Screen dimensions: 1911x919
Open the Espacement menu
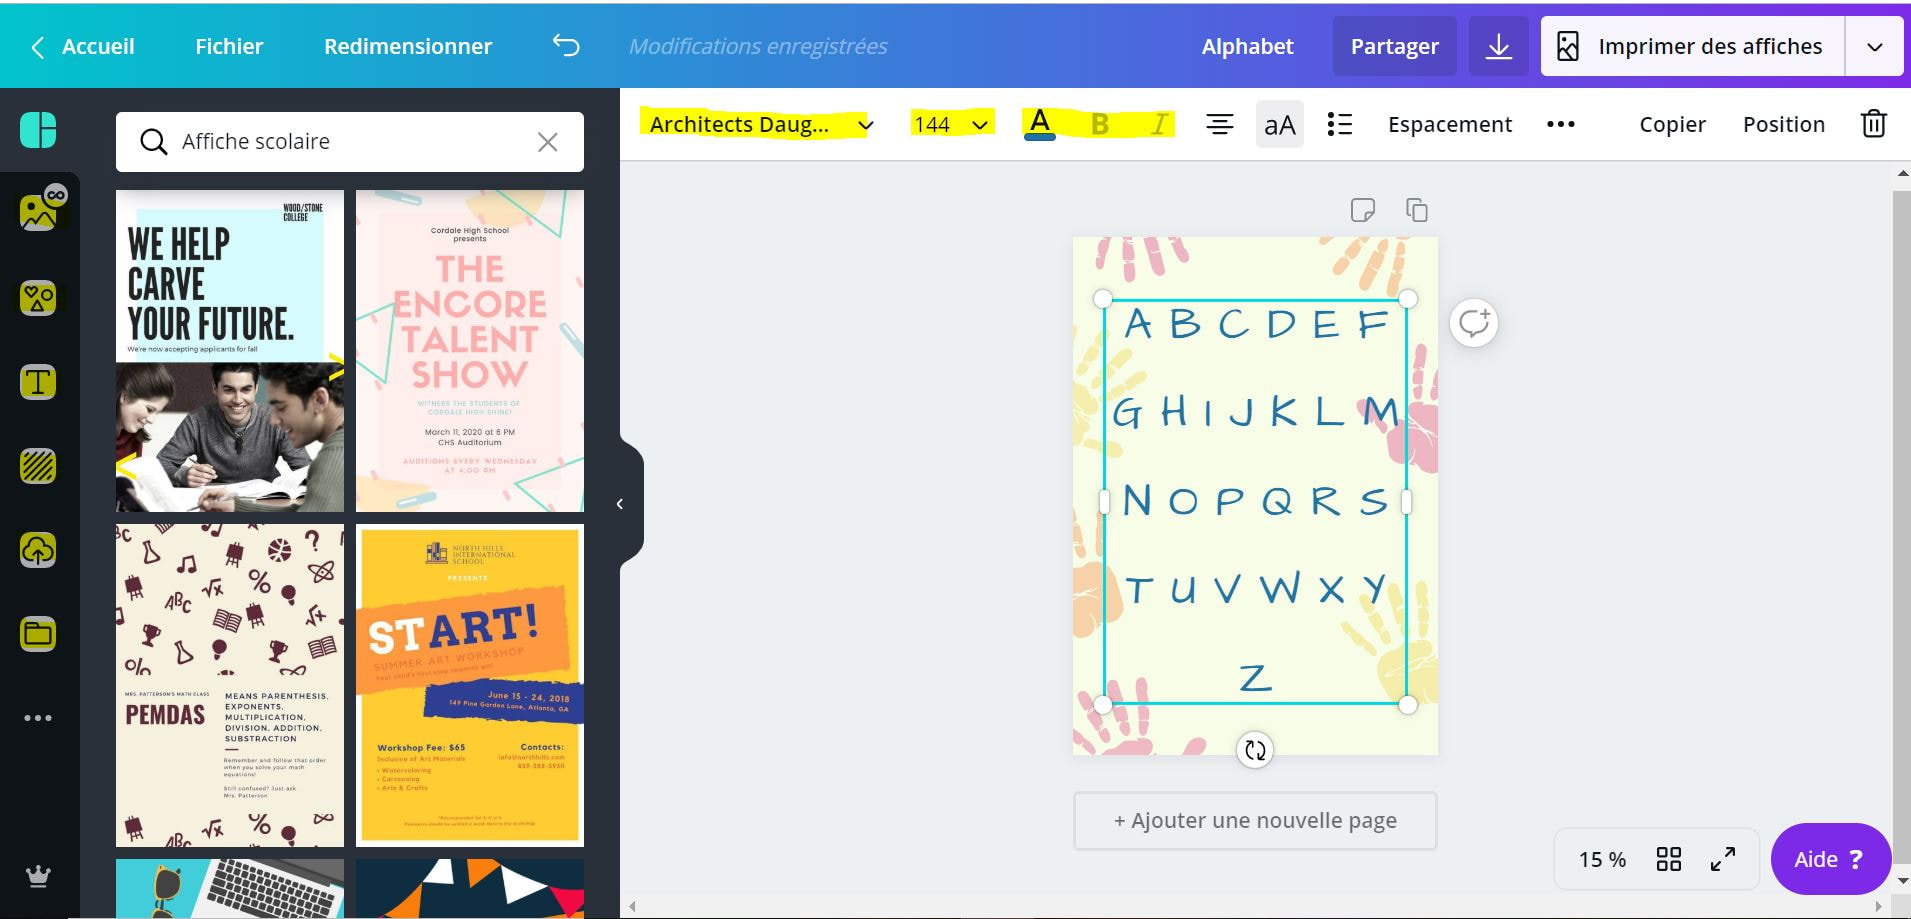point(1449,124)
